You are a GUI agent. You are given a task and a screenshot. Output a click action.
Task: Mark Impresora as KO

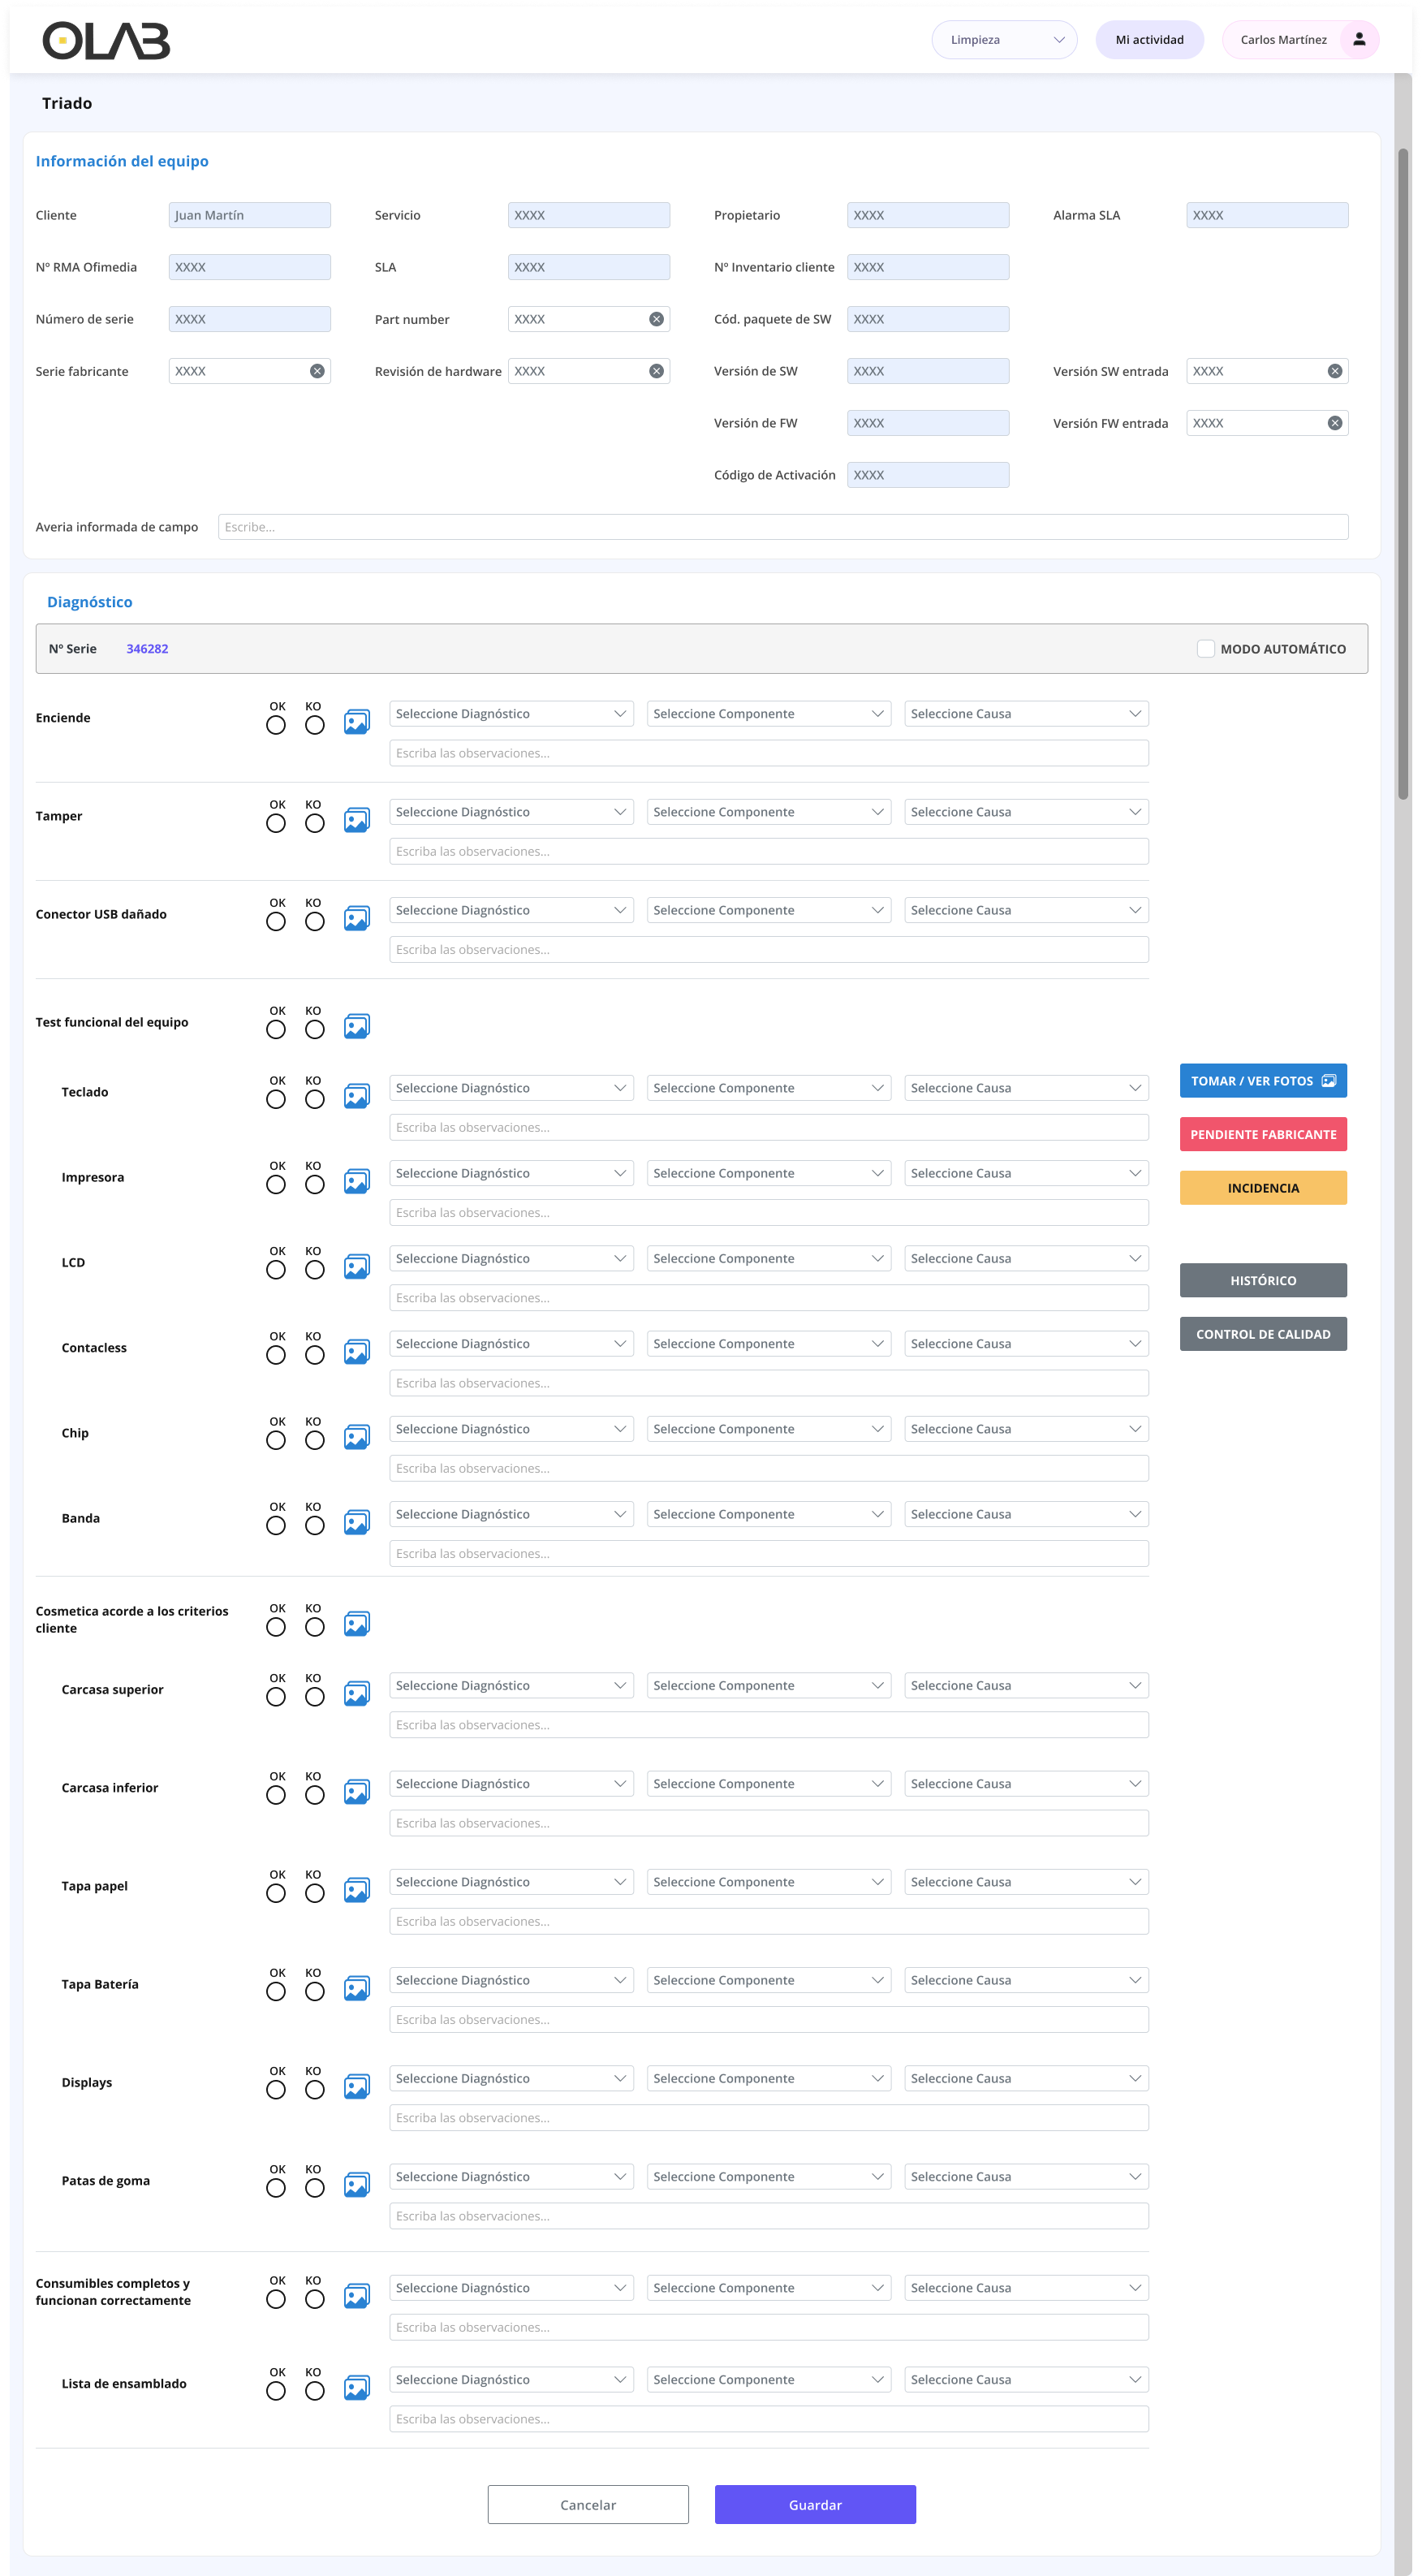314,1184
